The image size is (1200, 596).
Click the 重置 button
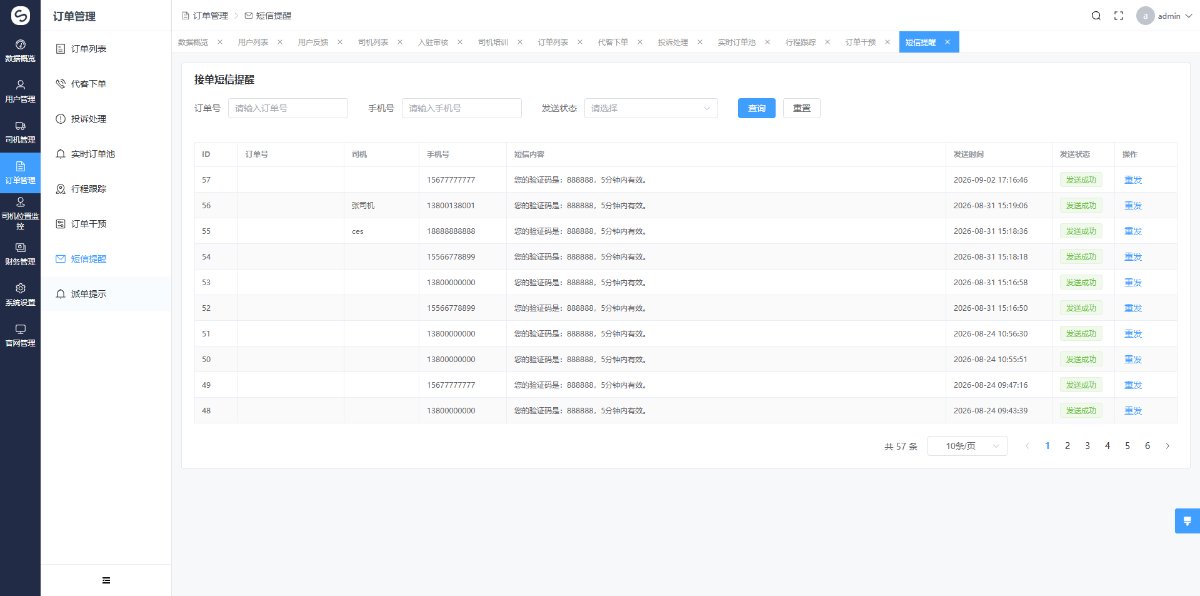802,108
